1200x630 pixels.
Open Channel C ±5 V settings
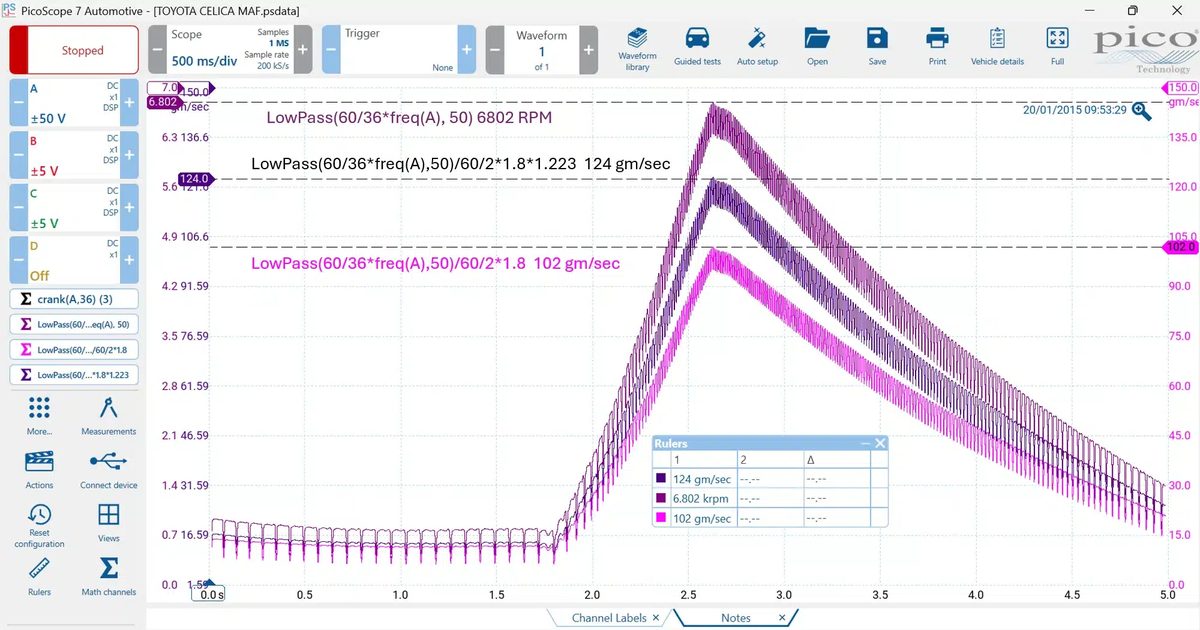pos(74,206)
